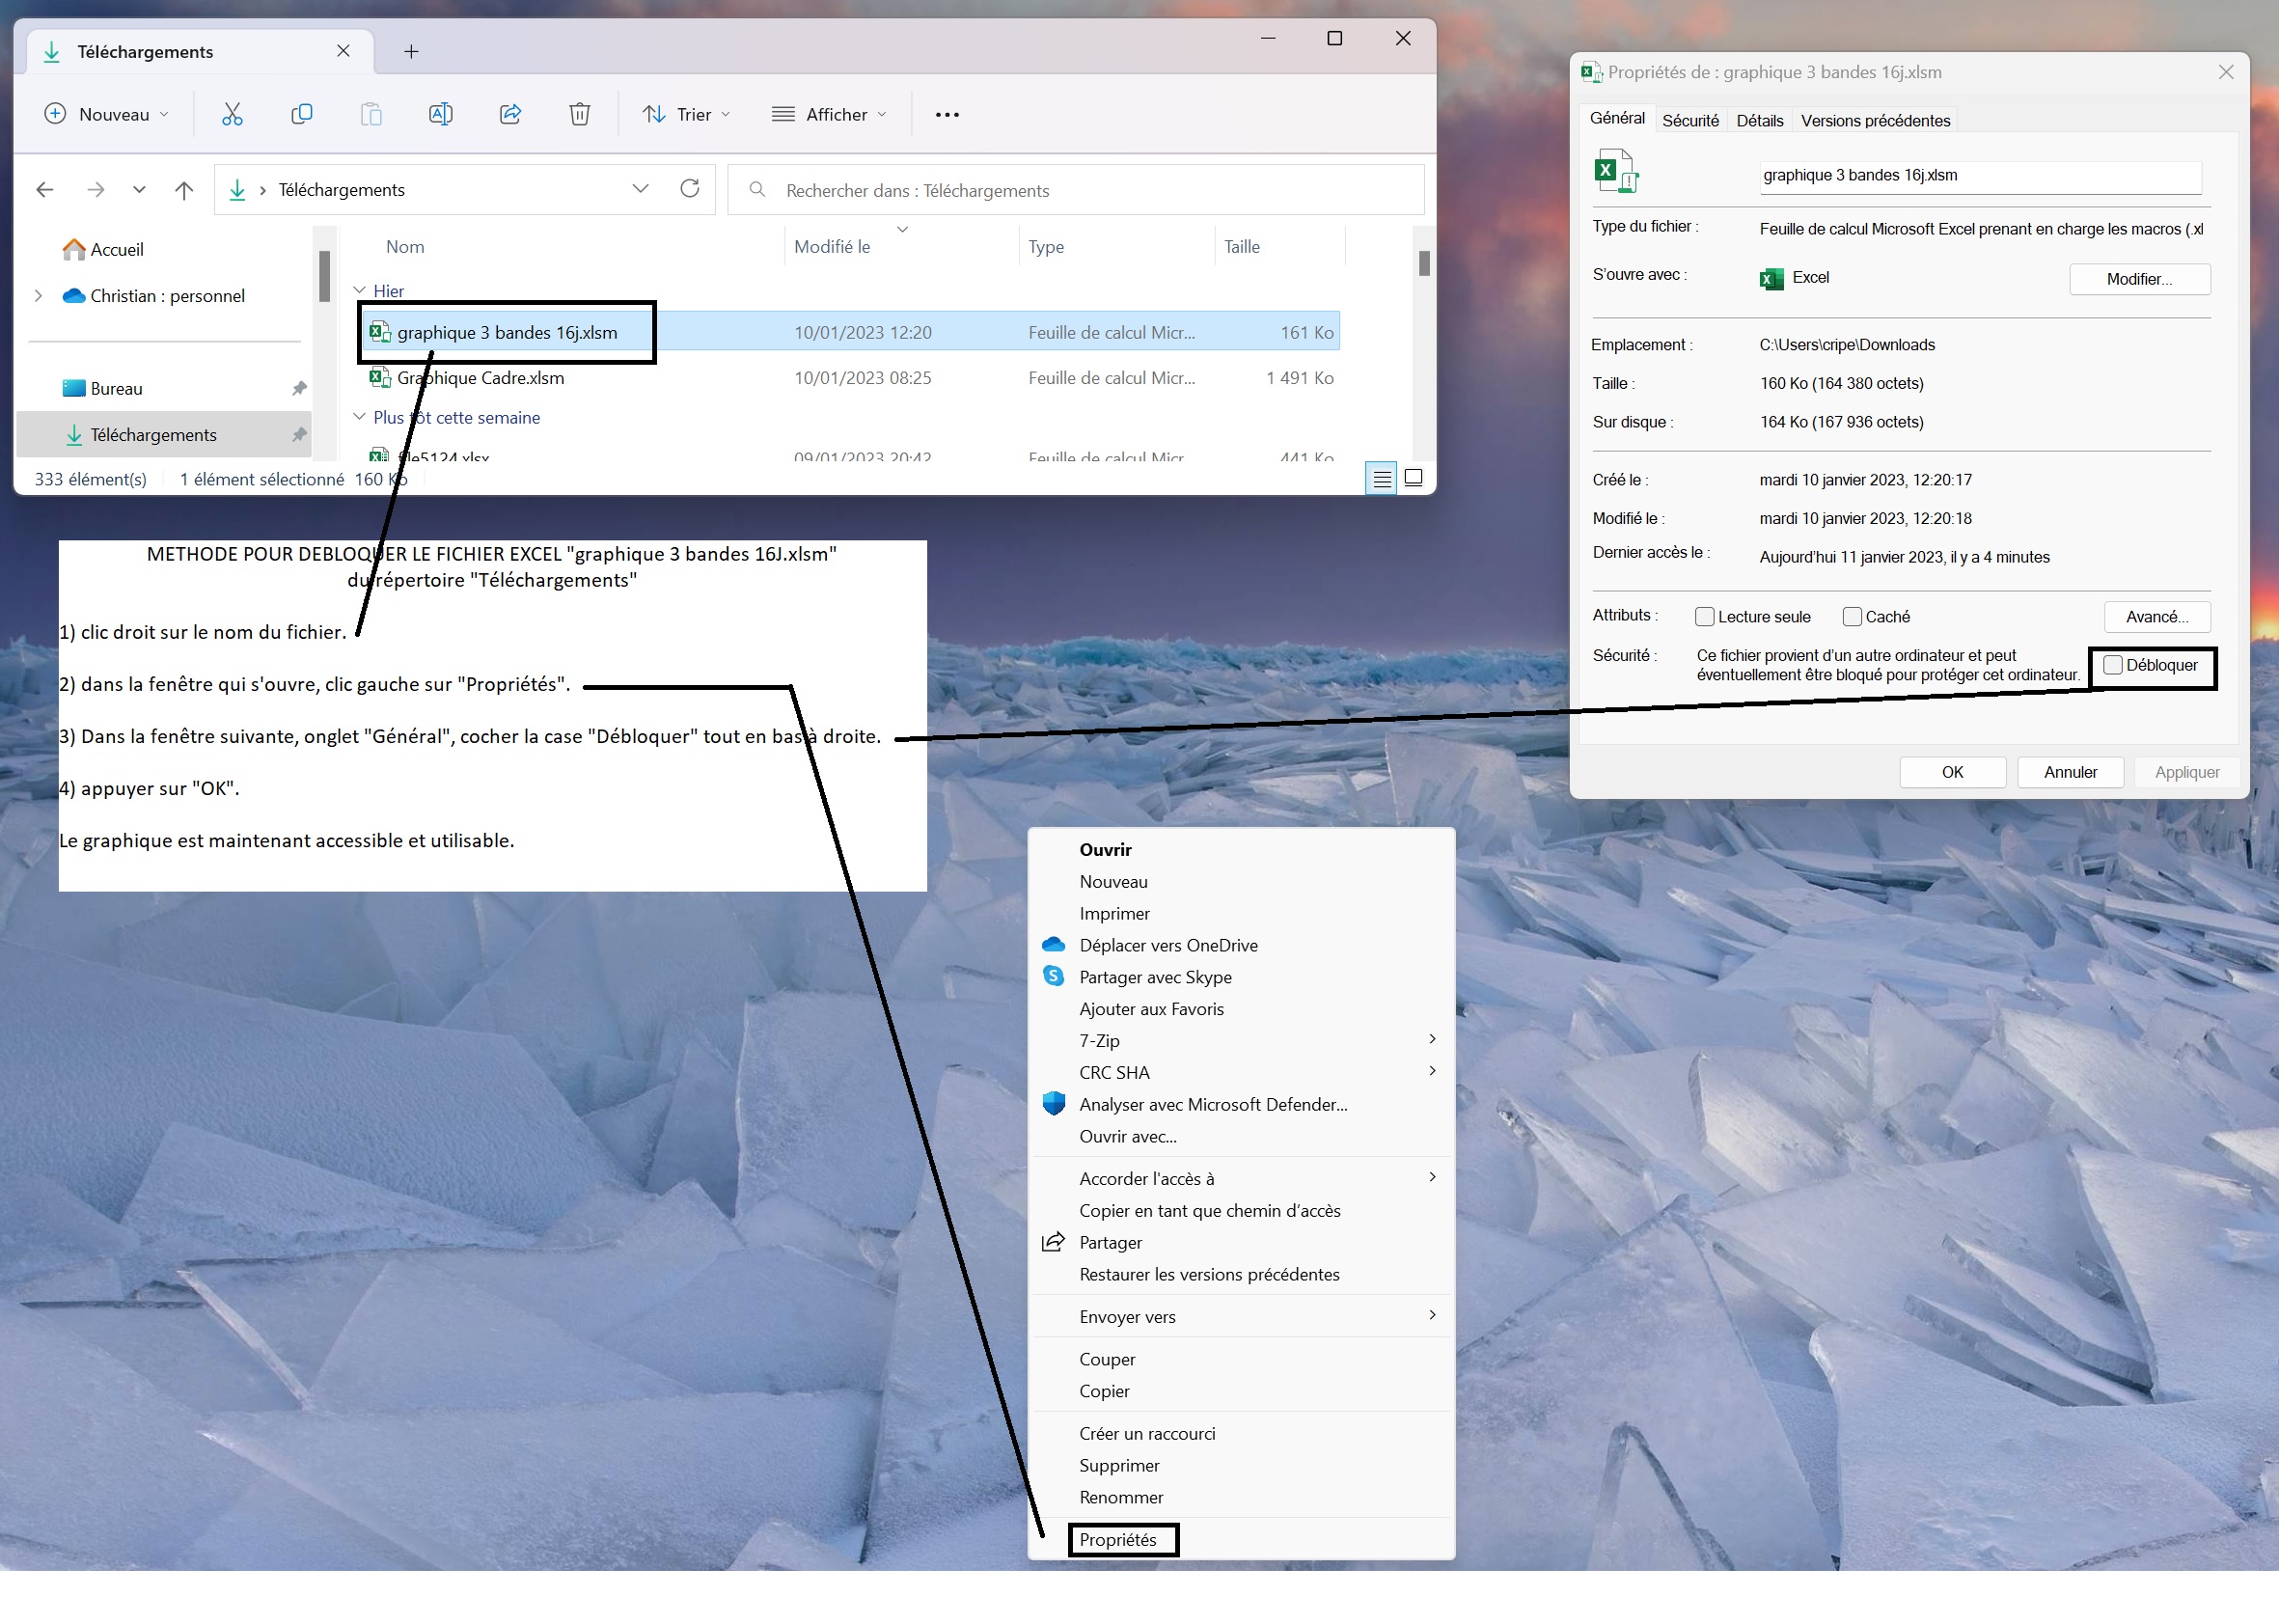Select Accueil in navigation pane
Screen dimensions: 2279x1624
pos(116,249)
